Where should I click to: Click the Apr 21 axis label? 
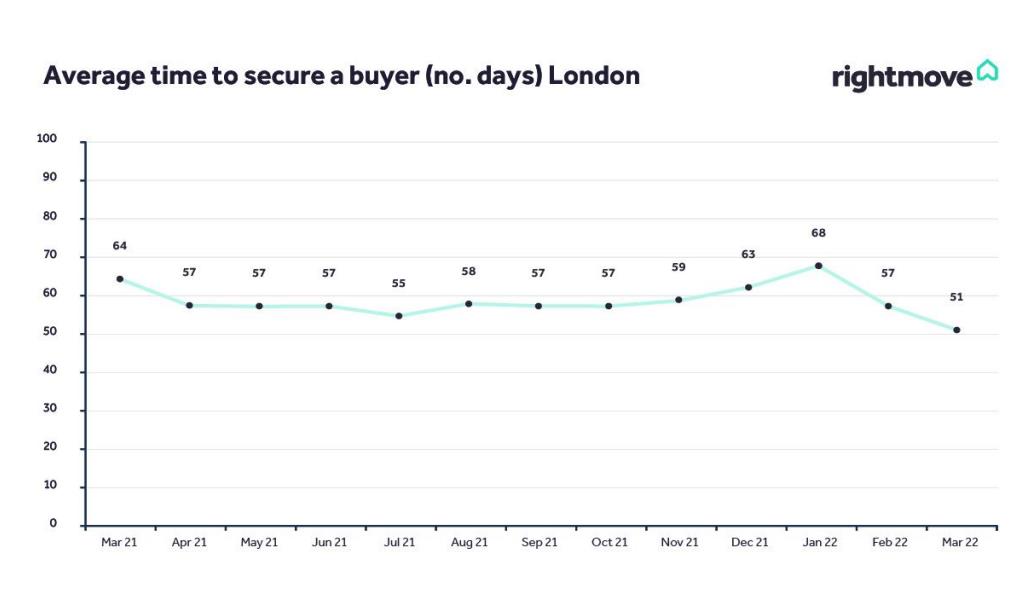189,542
